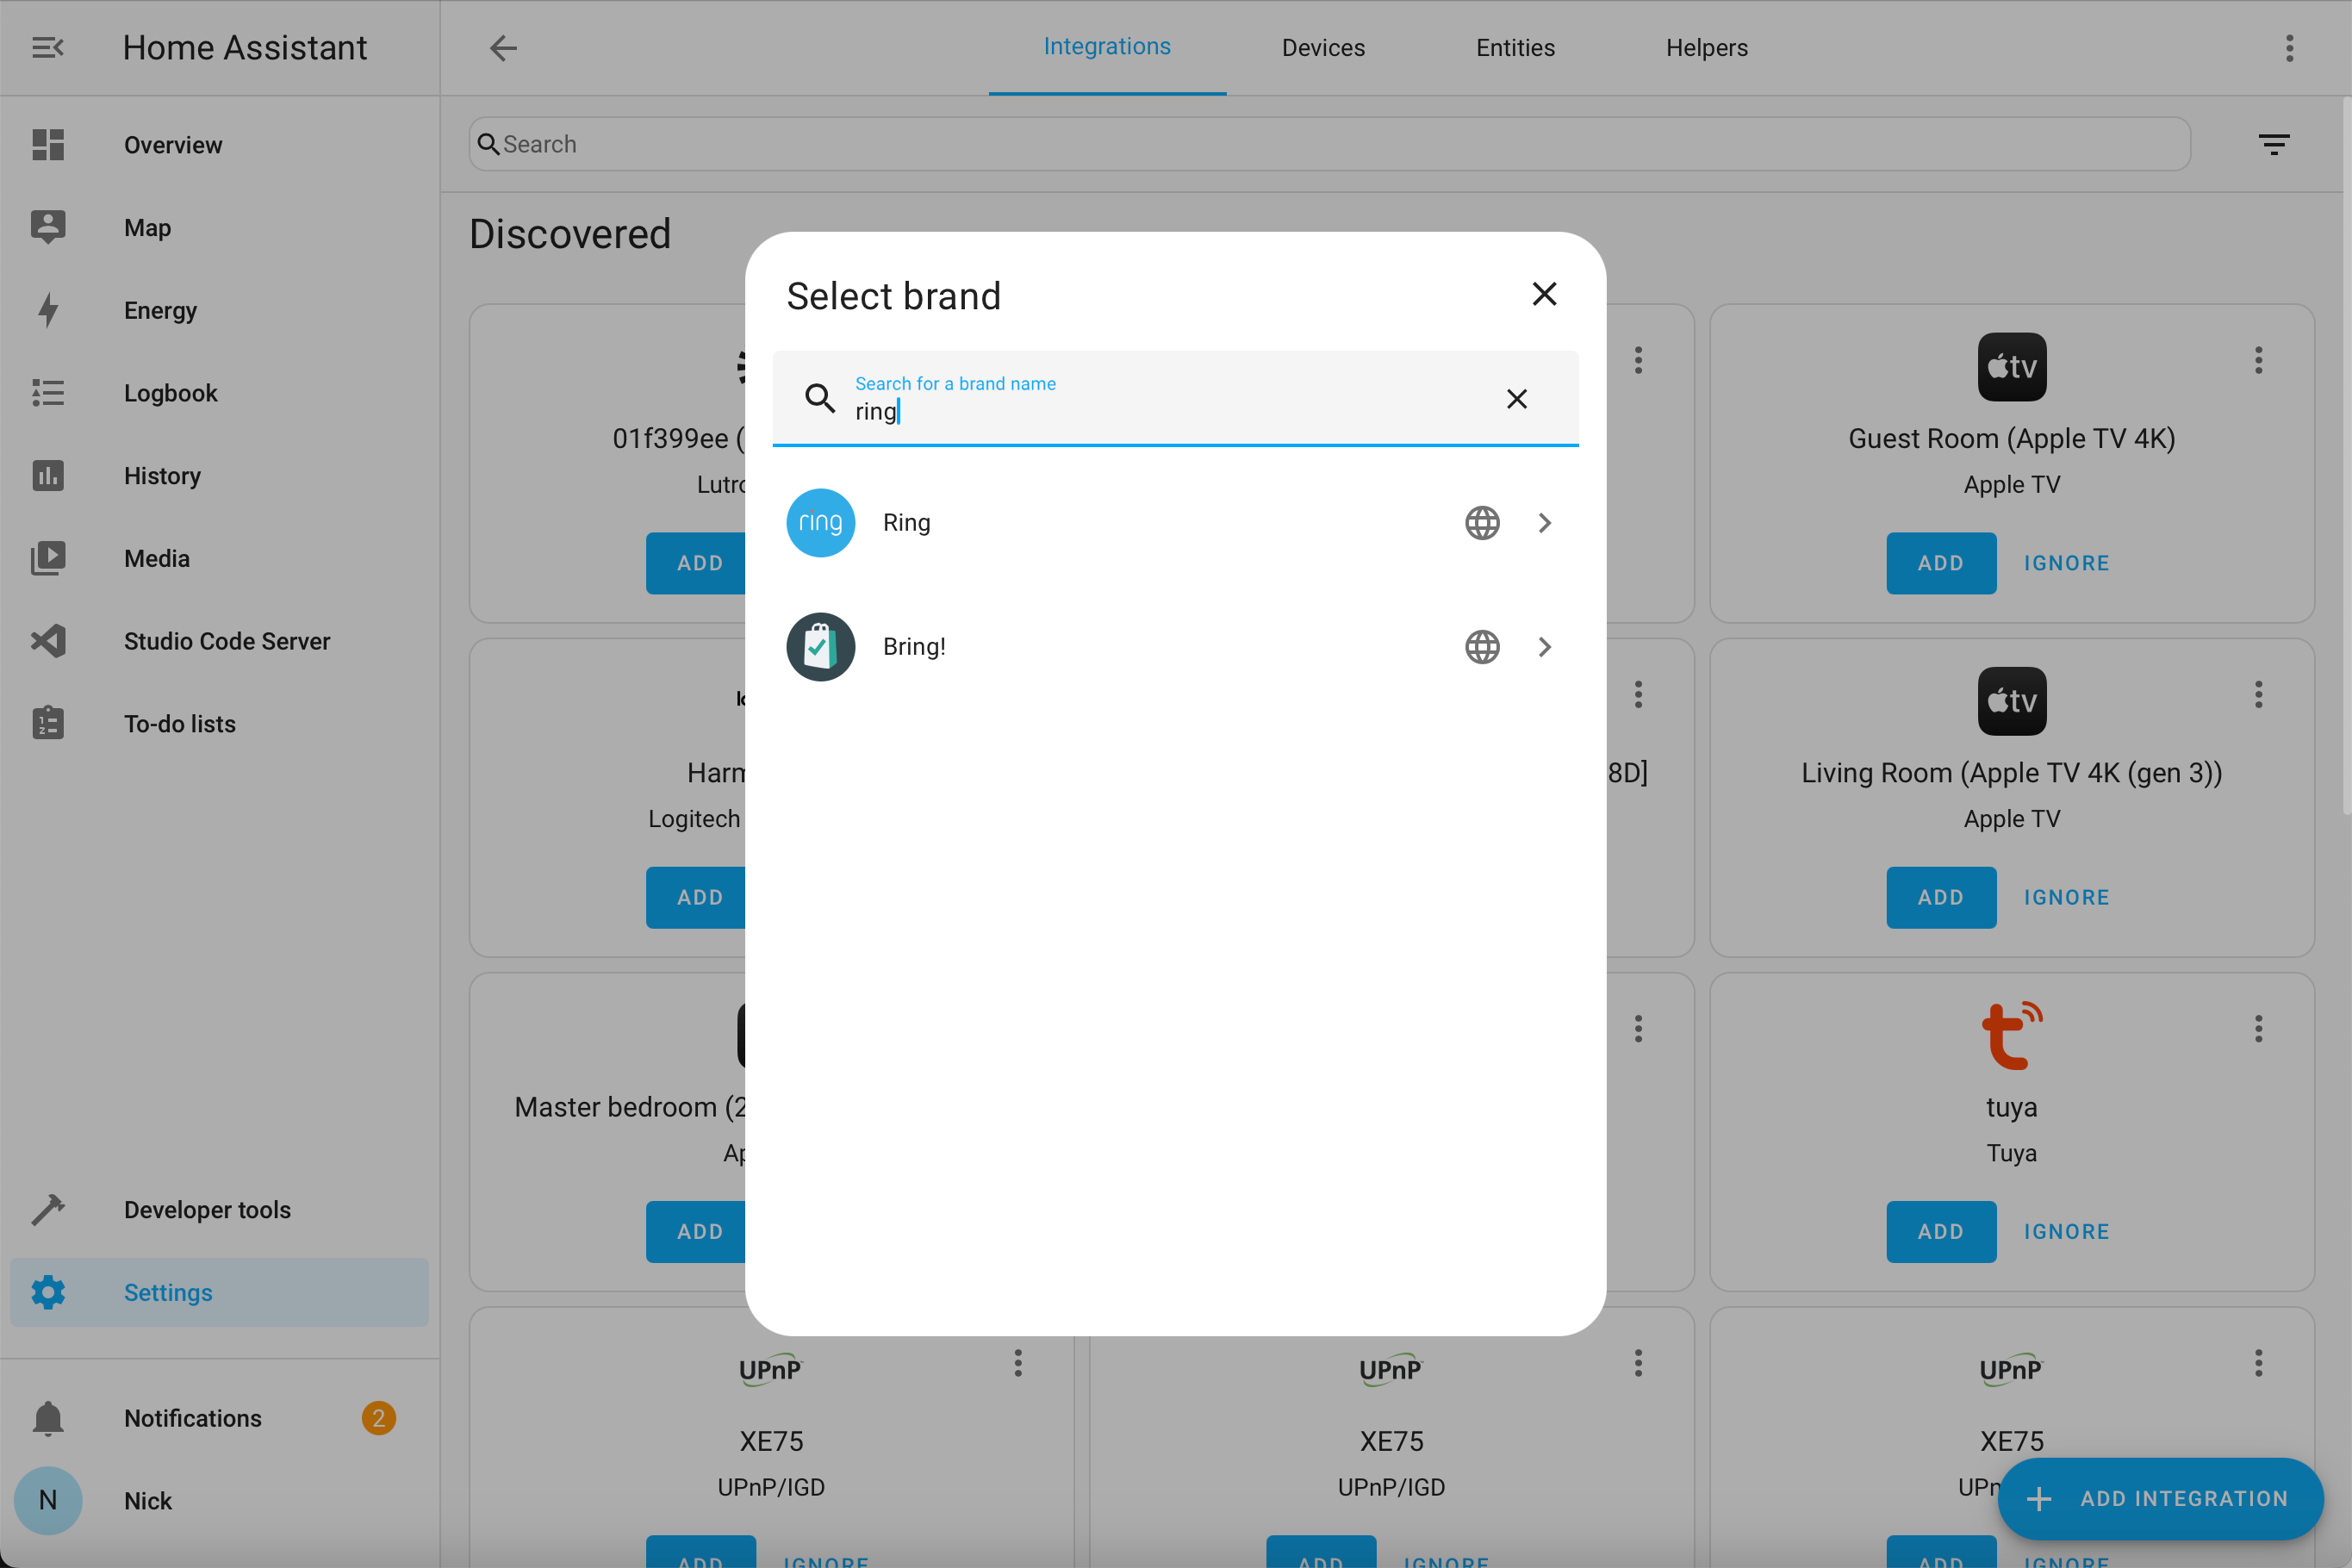2352x1568 pixels.
Task: Click the cloud globe icon for Ring
Action: point(1482,522)
